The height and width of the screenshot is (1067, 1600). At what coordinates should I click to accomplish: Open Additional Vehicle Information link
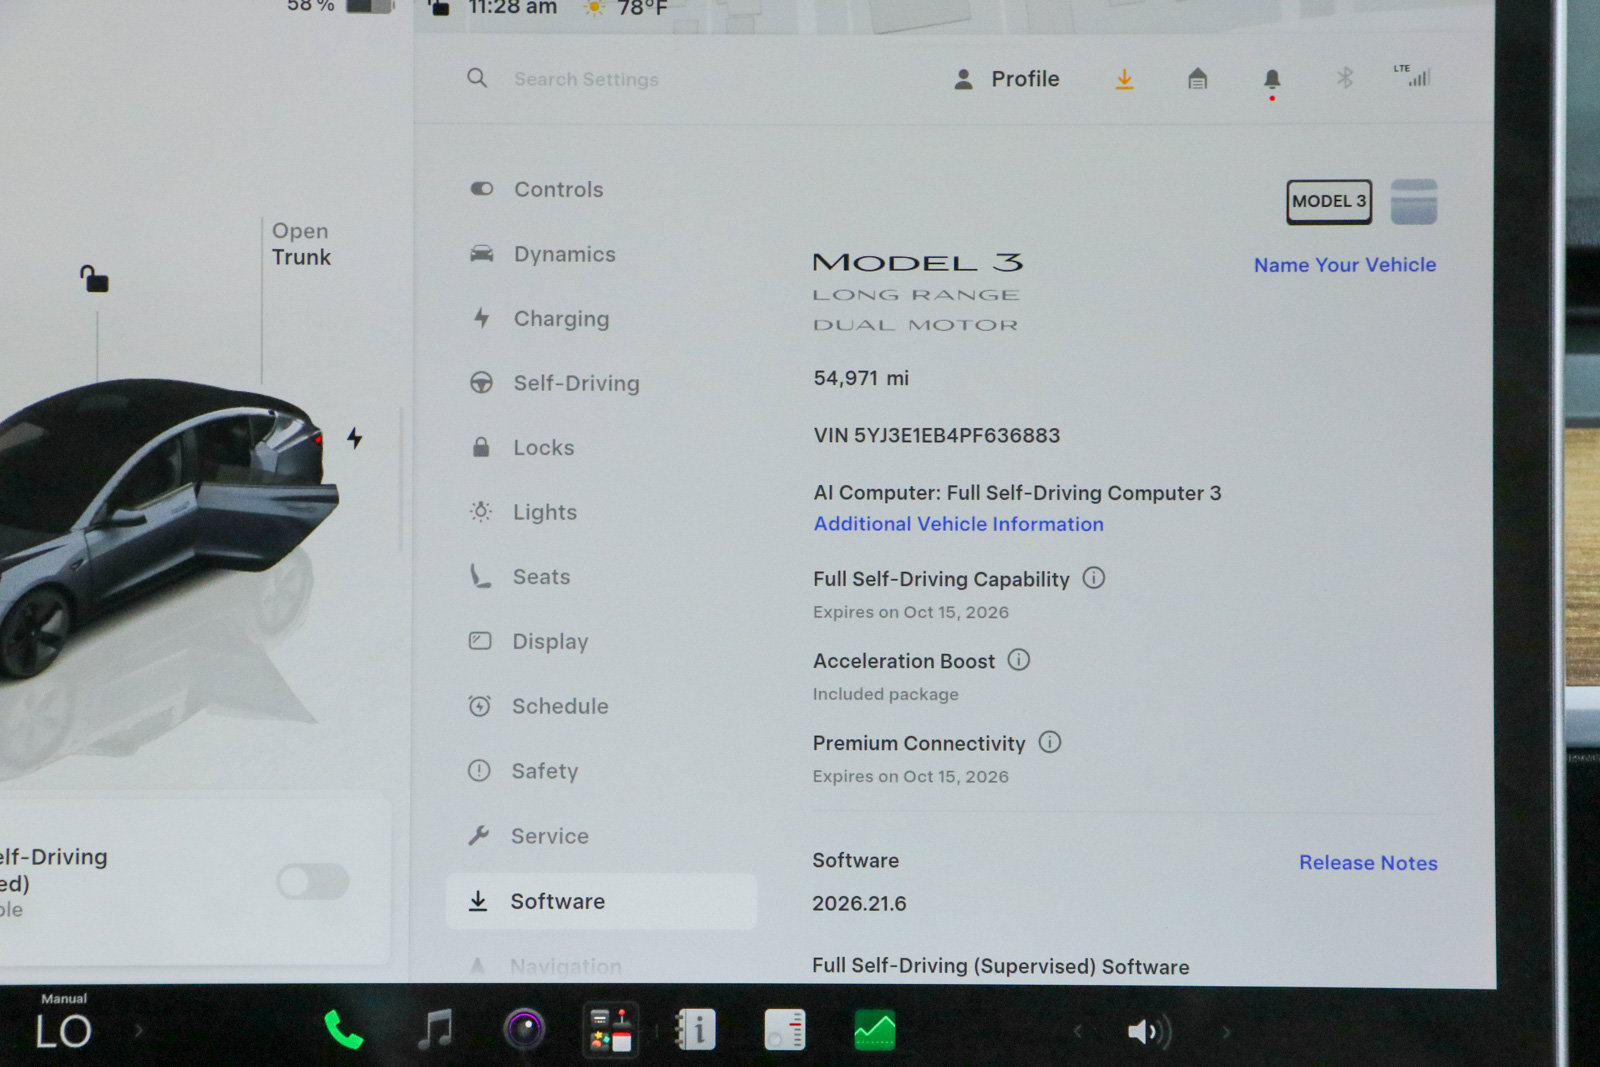point(958,524)
